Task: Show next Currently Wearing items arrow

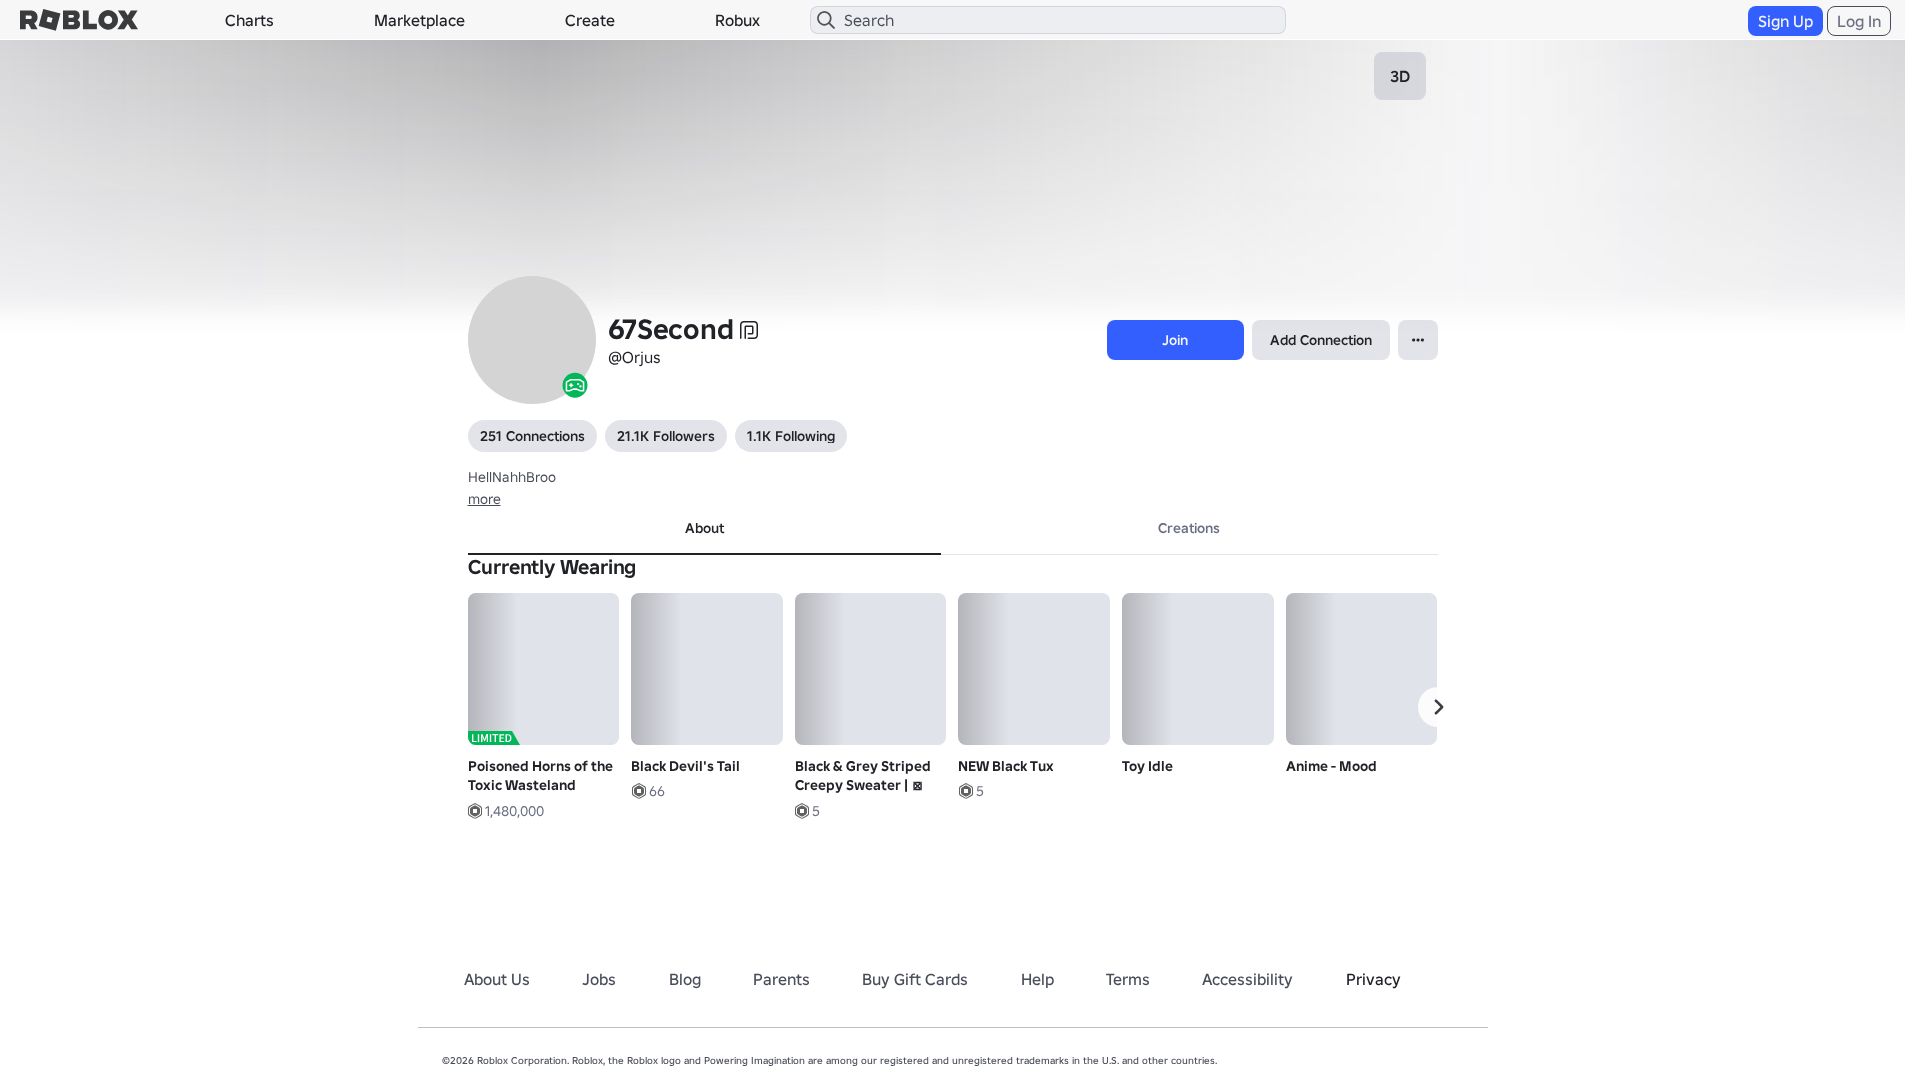Action: (1438, 707)
